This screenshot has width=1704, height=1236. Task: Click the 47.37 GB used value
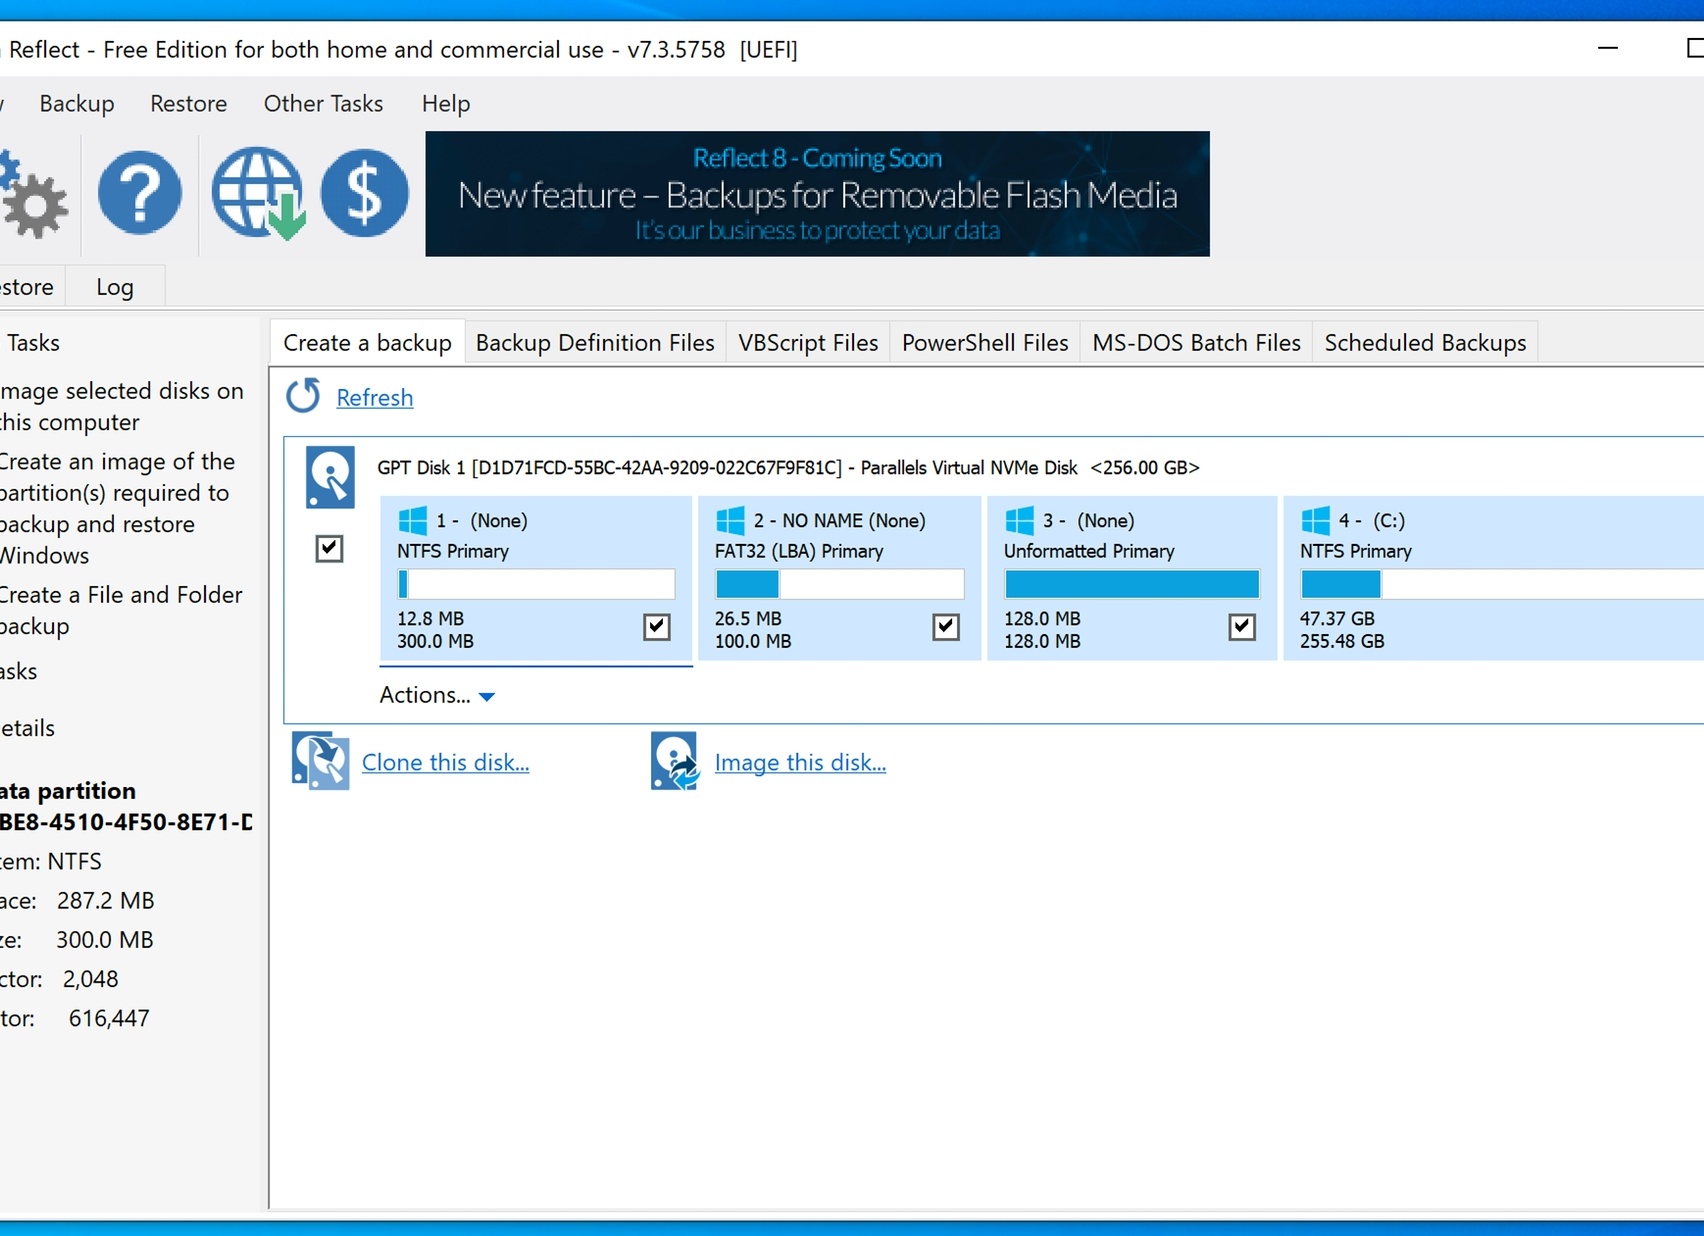coord(1337,619)
